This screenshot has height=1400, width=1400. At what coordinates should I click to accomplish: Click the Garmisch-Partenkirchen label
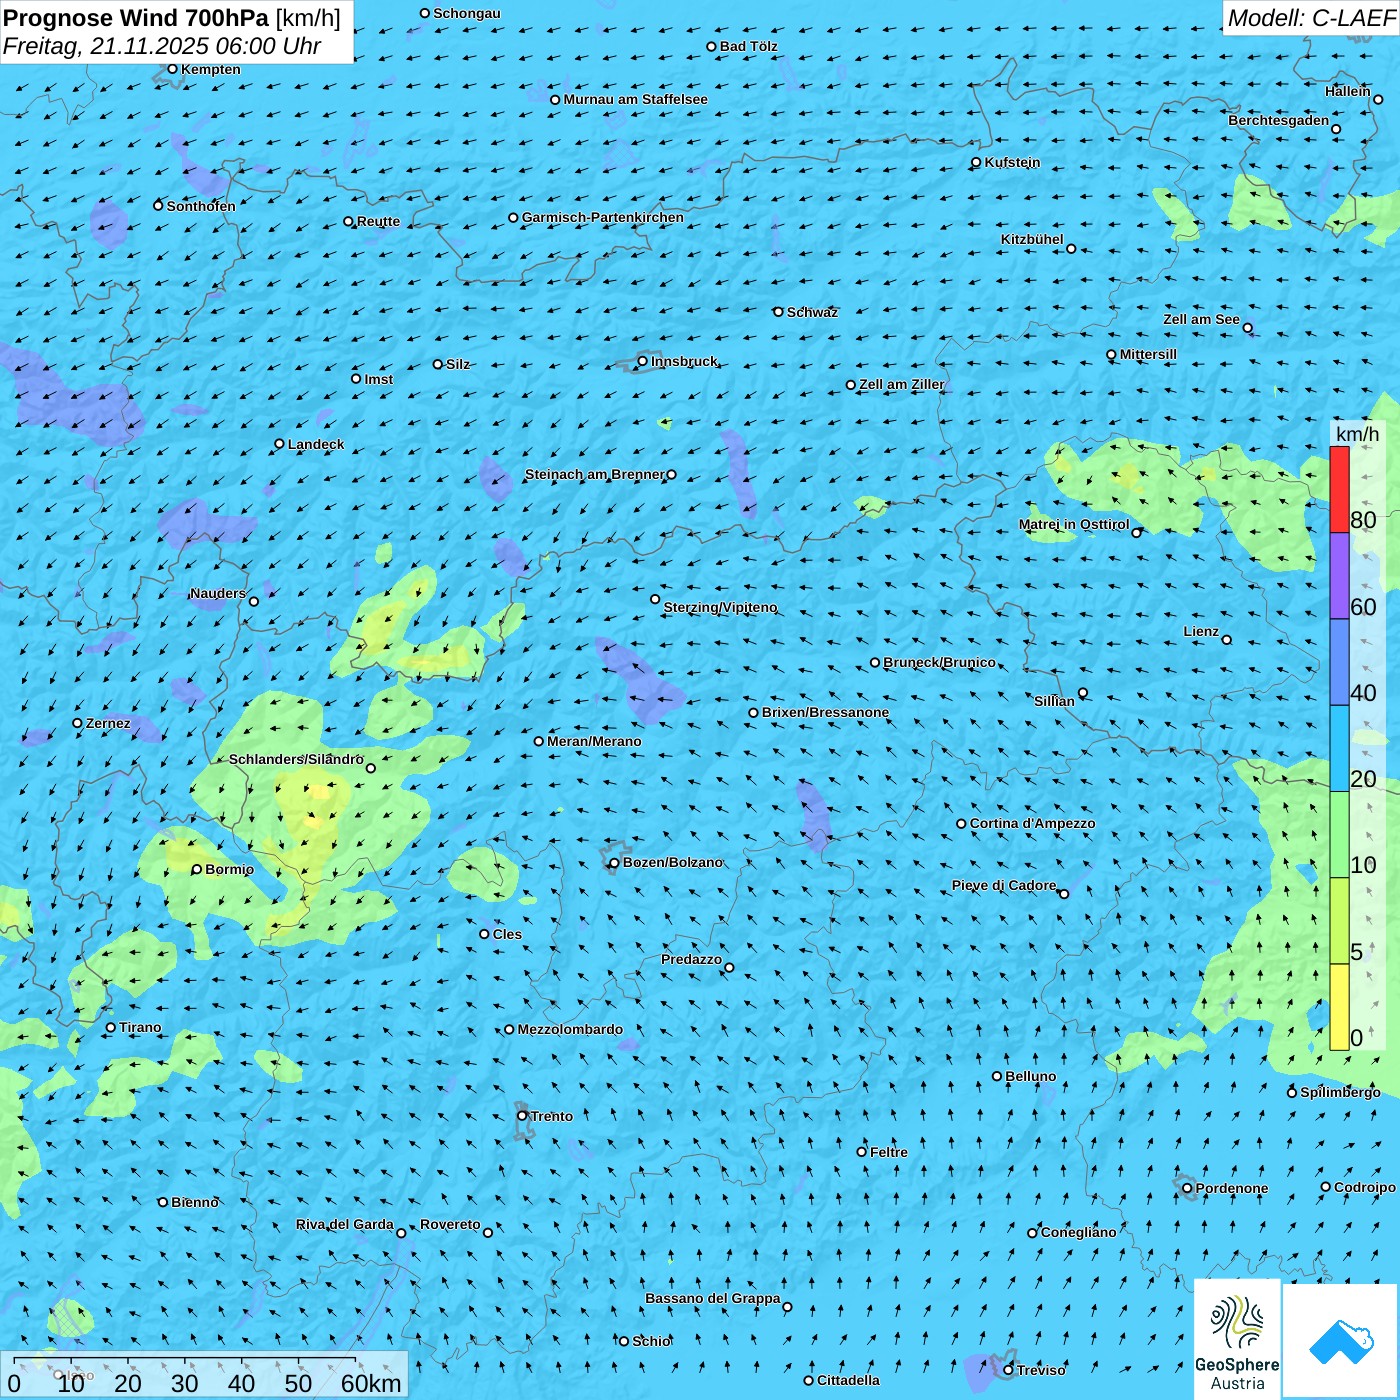pyautogui.click(x=603, y=217)
